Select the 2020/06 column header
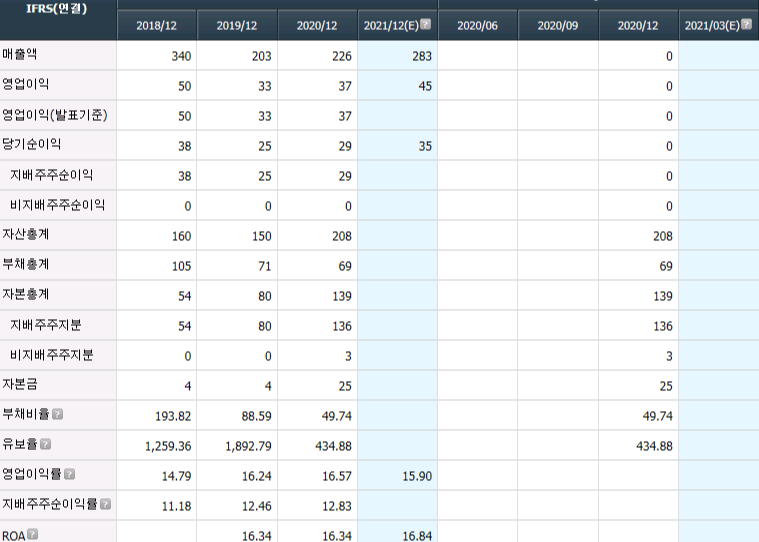 tap(477, 25)
